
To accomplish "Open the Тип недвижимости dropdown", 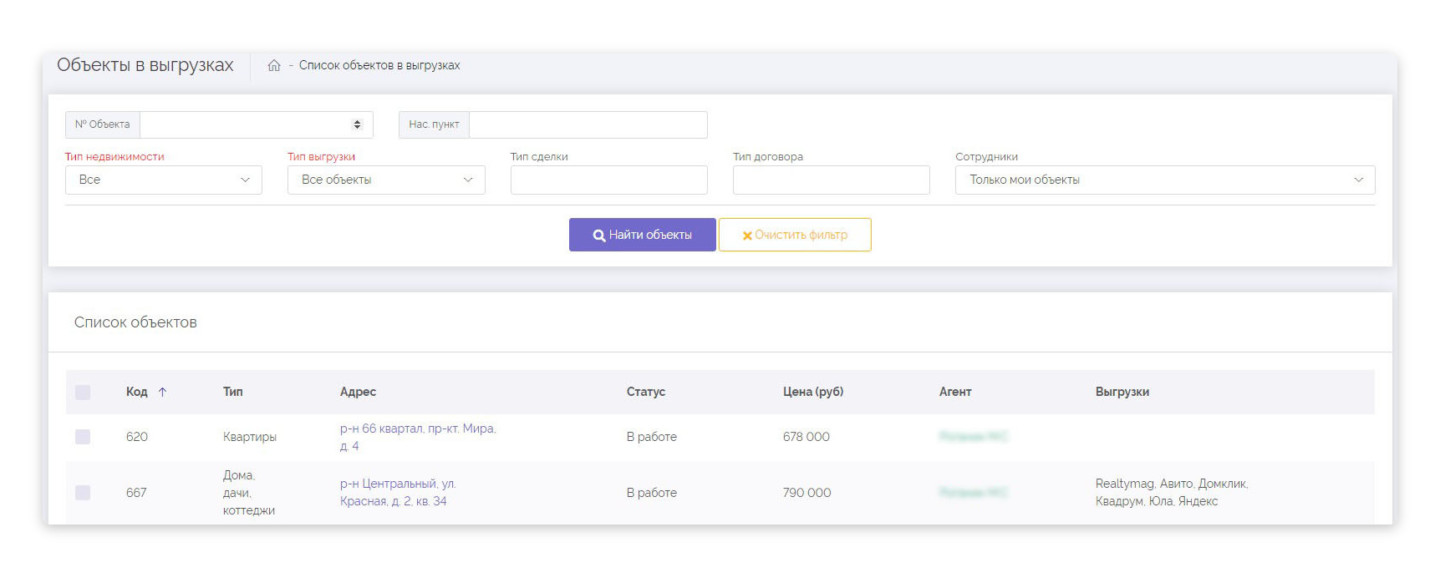I will [163, 180].
